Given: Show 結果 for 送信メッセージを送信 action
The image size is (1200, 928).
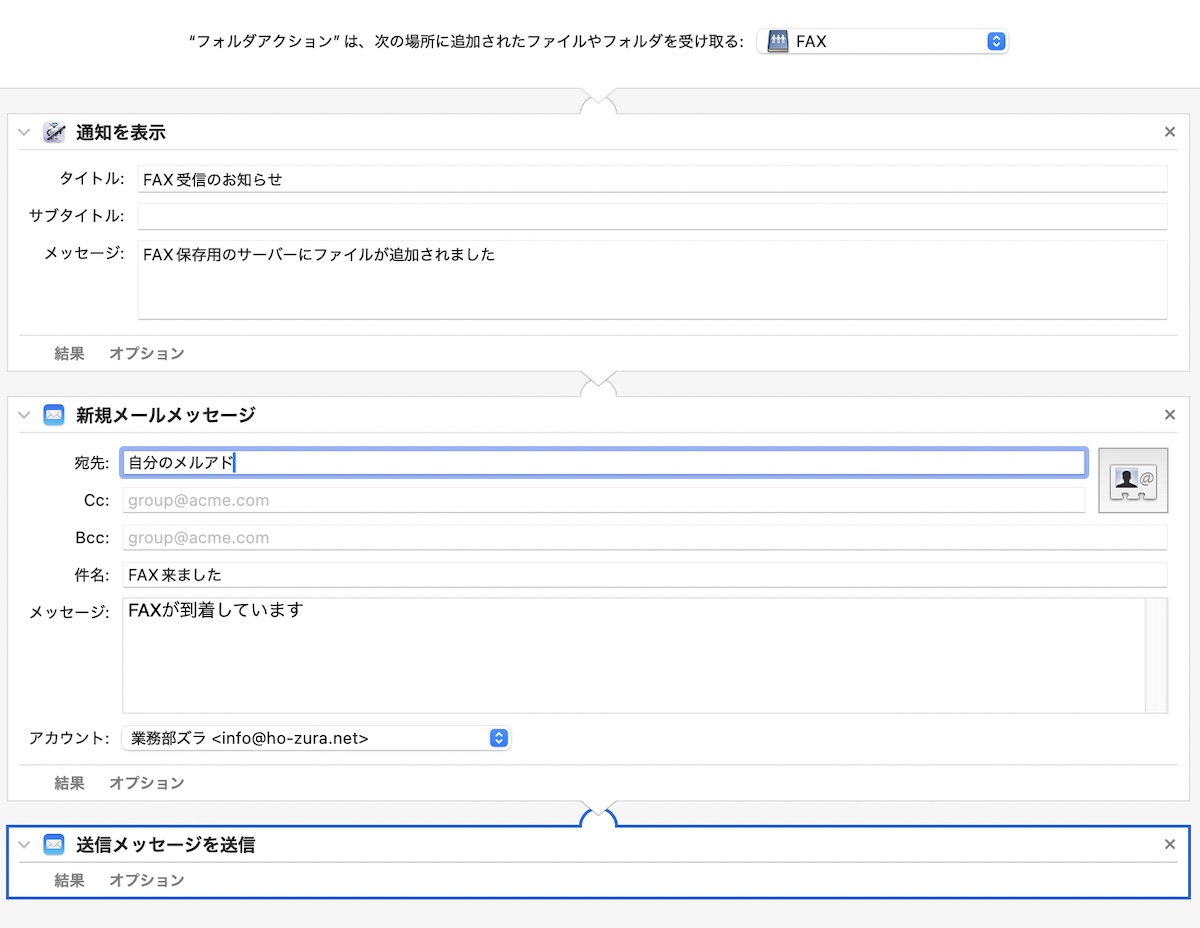Looking at the screenshot, I should (69, 880).
